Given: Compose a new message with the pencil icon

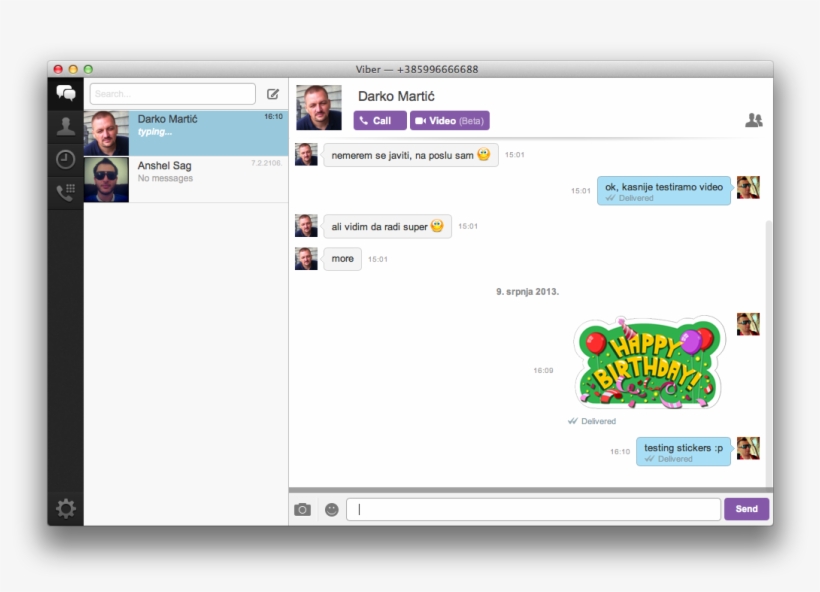Looking at the screenshot, I should 273,93.
